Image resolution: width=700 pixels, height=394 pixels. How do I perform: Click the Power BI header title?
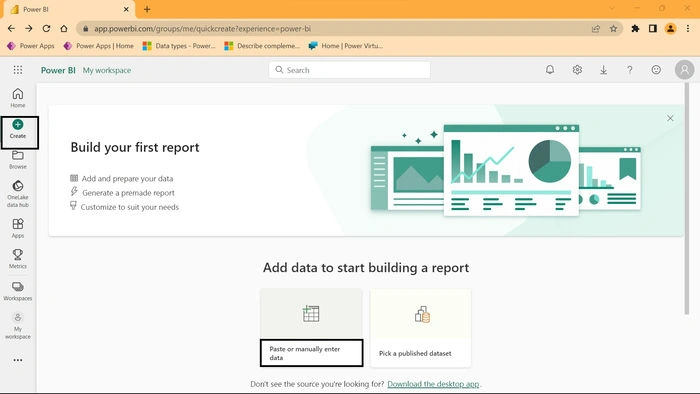pyautogui.click(x=58, y=70)
